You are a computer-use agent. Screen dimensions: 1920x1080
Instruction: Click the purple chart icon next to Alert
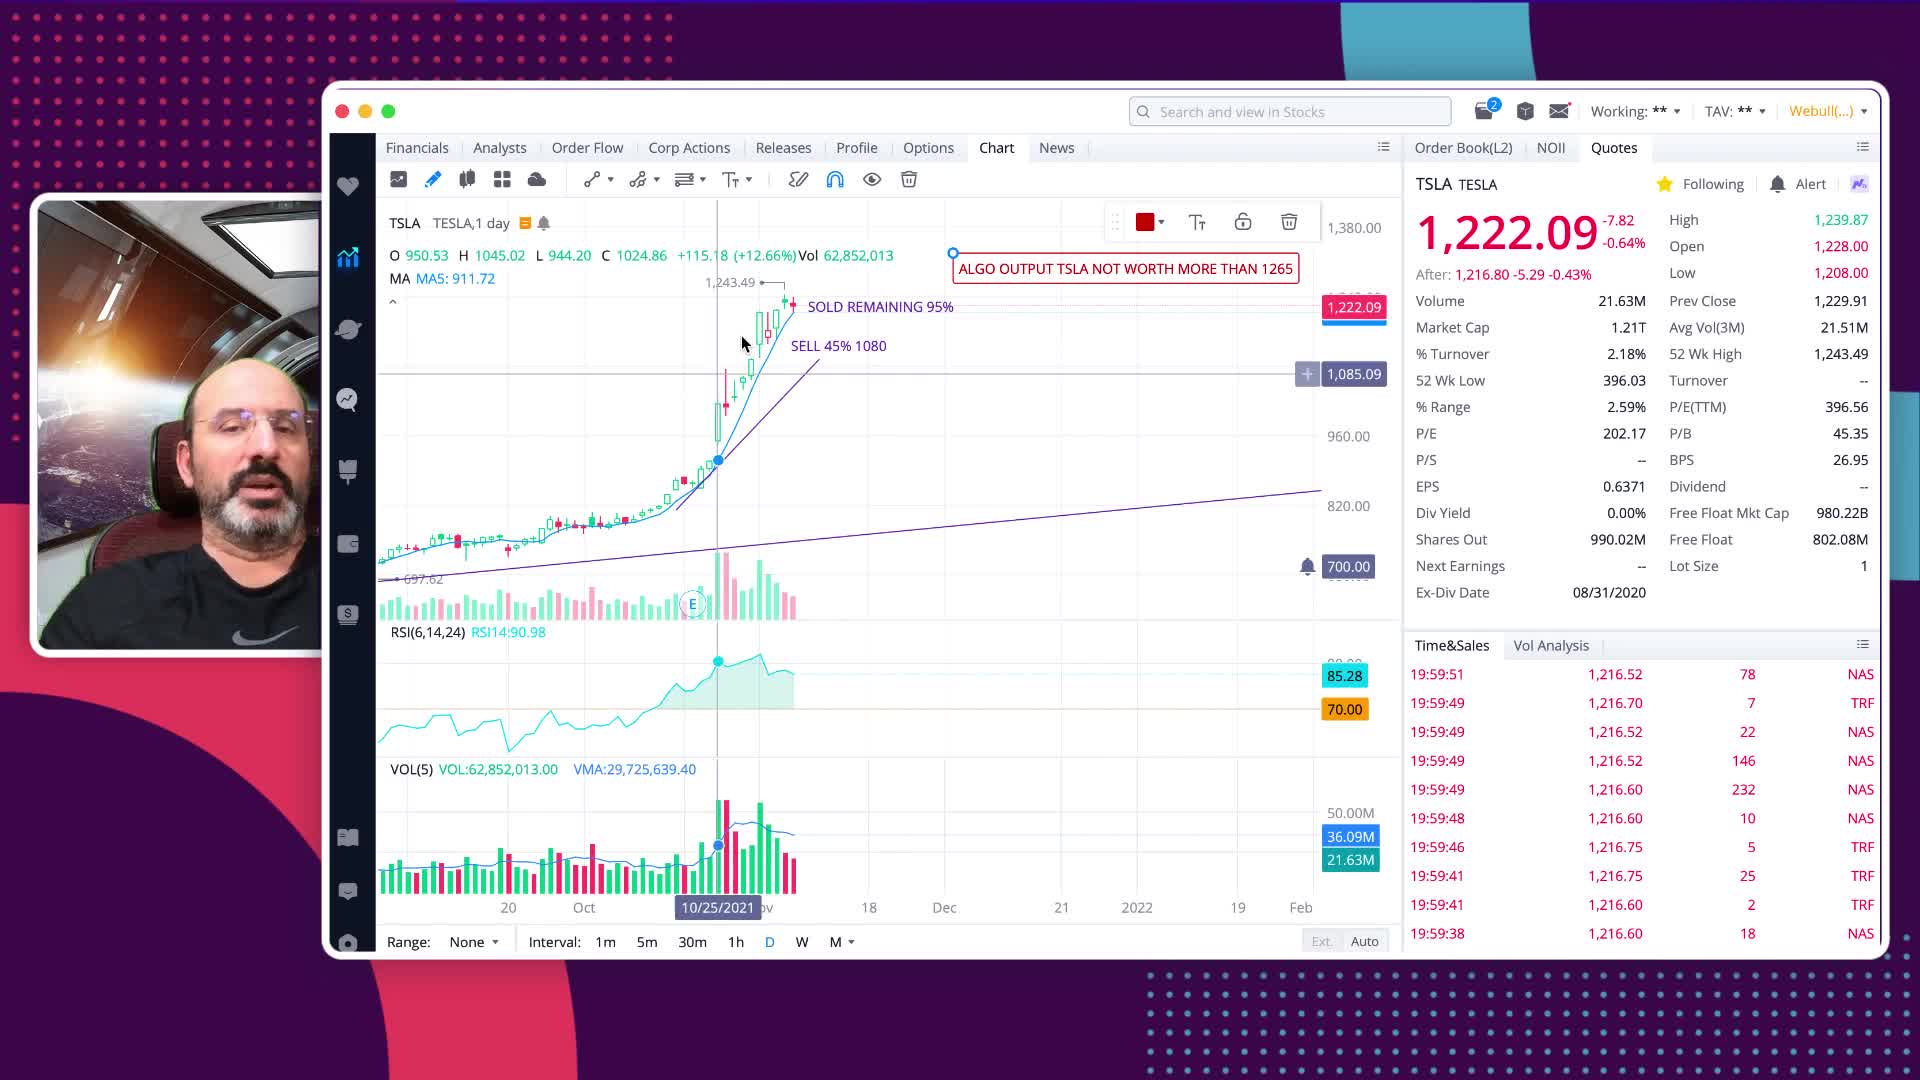tap(1859, 184)
